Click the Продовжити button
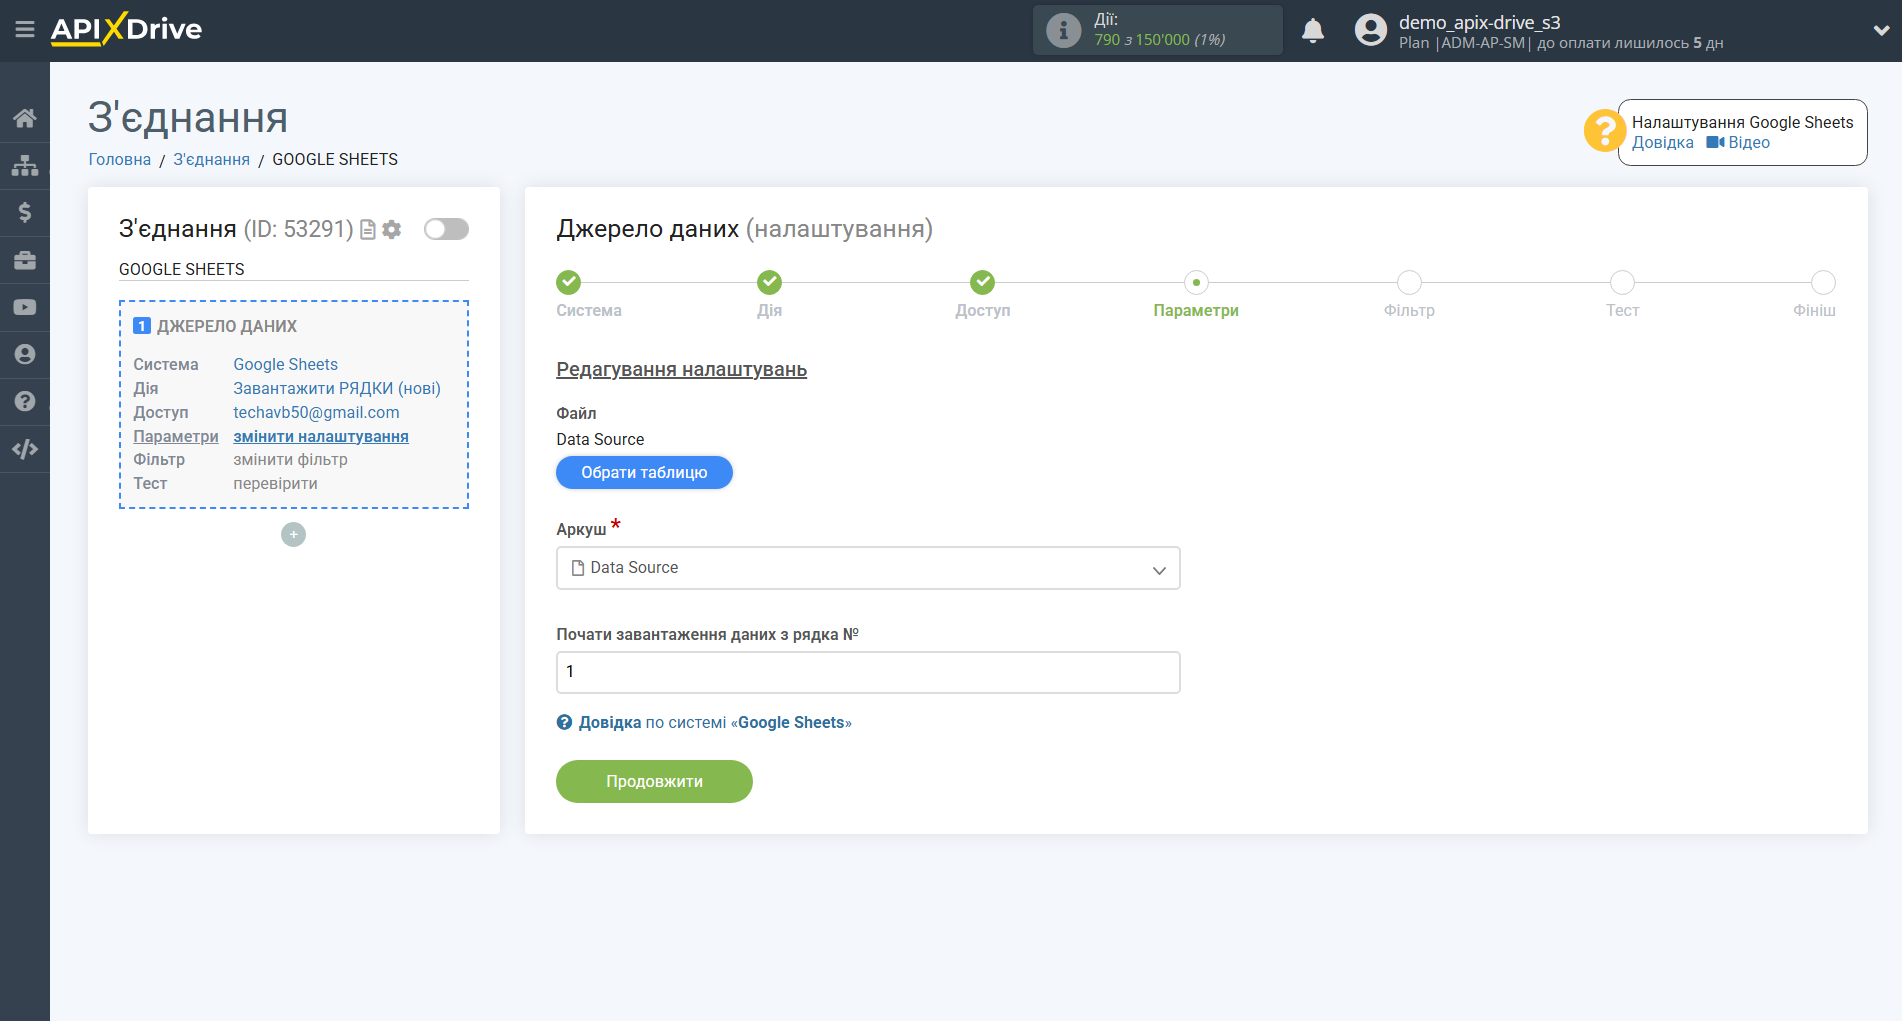This screenshot has height=1021, width=1902. pyautogui.click(x=654, y=781)
